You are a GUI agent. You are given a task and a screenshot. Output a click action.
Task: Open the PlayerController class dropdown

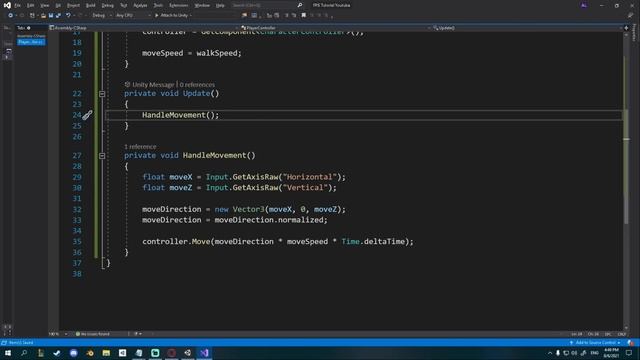coord(335,28)
